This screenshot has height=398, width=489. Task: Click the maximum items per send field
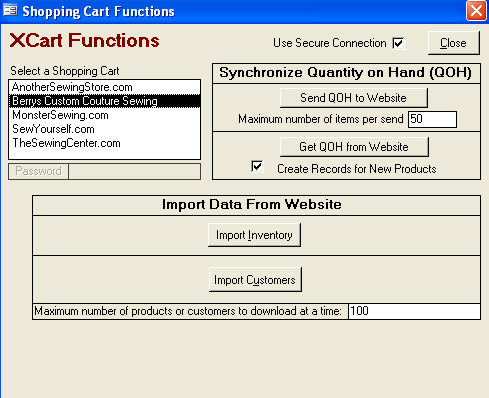click(x=432, y=119)
